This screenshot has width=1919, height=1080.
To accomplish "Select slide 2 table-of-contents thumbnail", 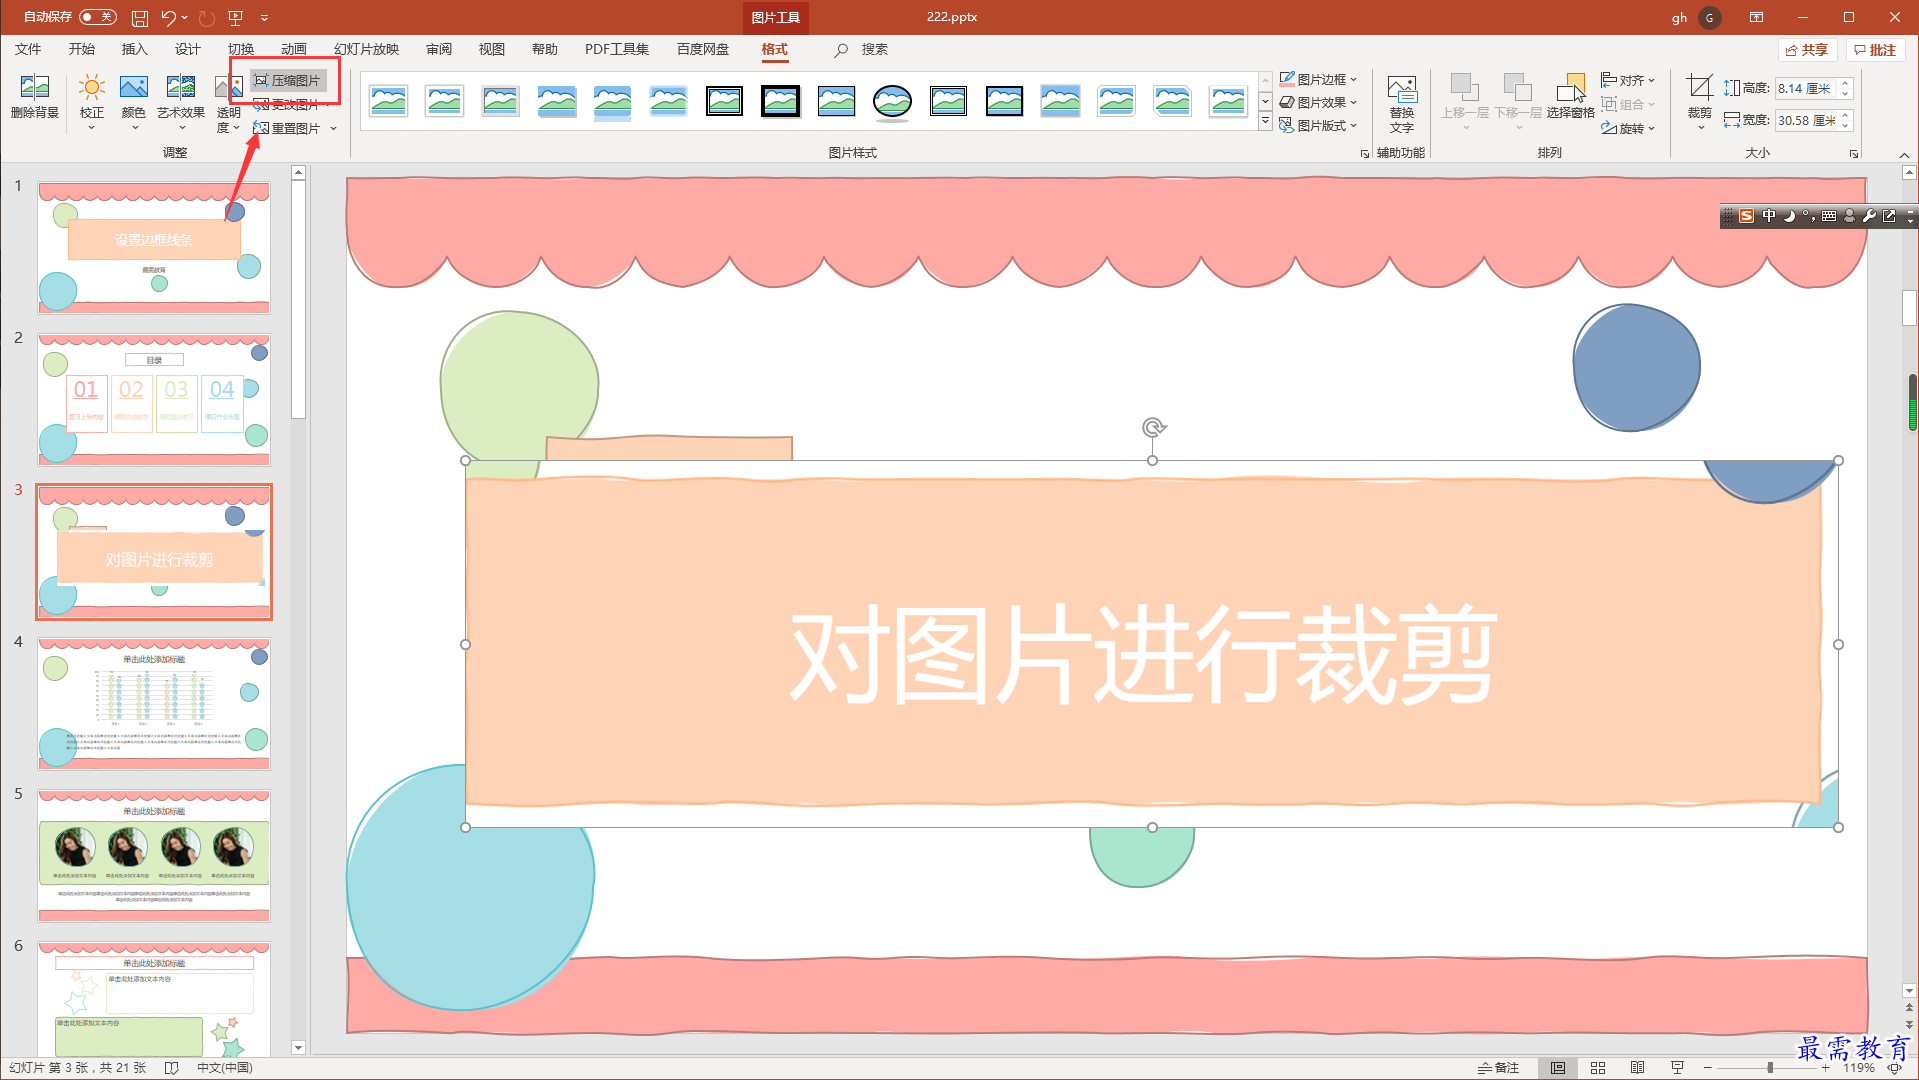I will [154, 400].
